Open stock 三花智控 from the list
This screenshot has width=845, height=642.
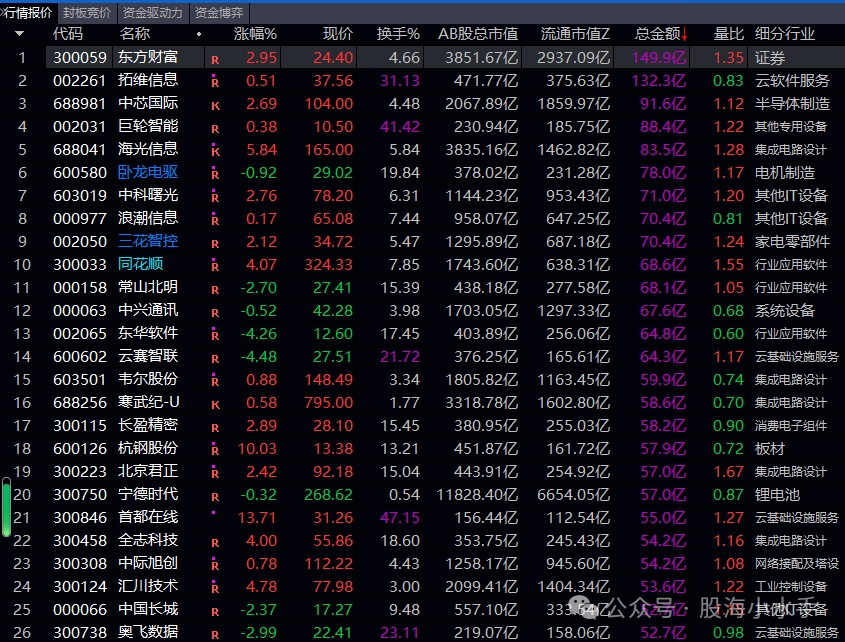coord(148,241)
